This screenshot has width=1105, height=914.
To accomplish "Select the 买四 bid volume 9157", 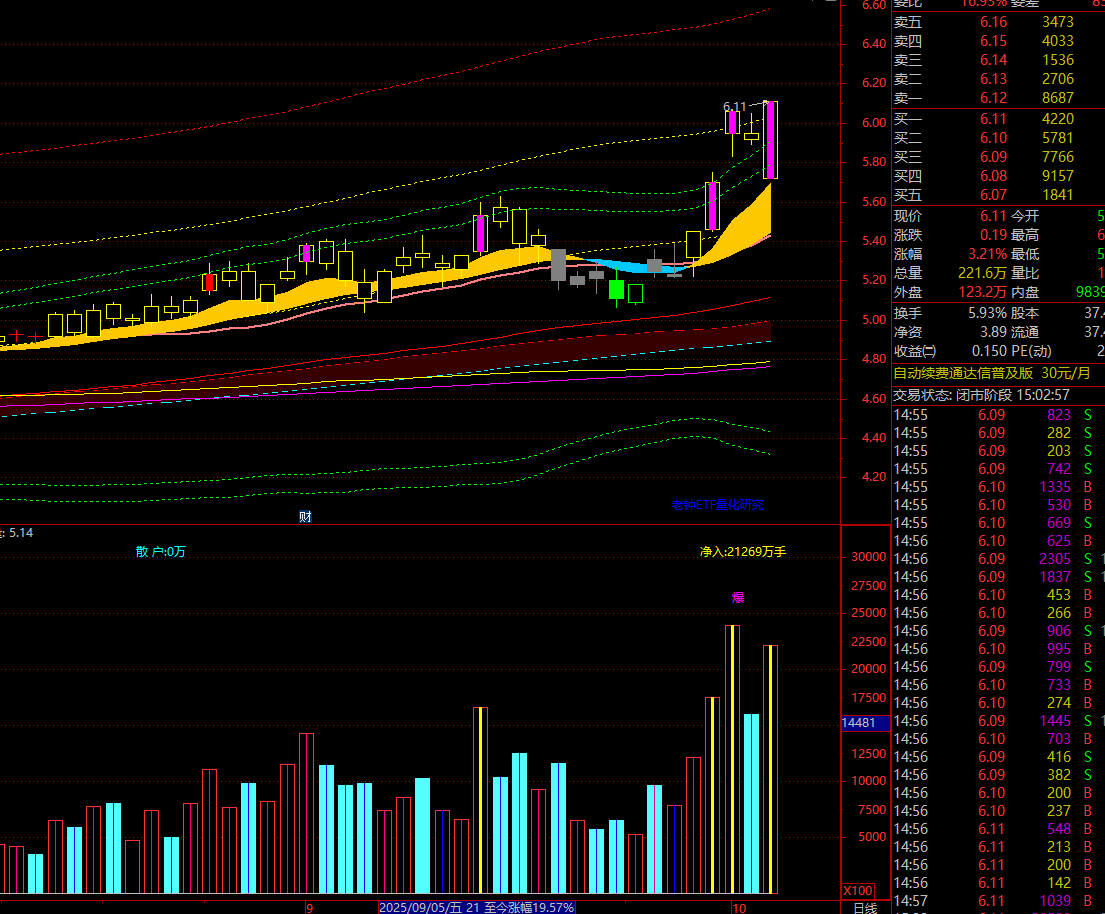I will 1058,176.
